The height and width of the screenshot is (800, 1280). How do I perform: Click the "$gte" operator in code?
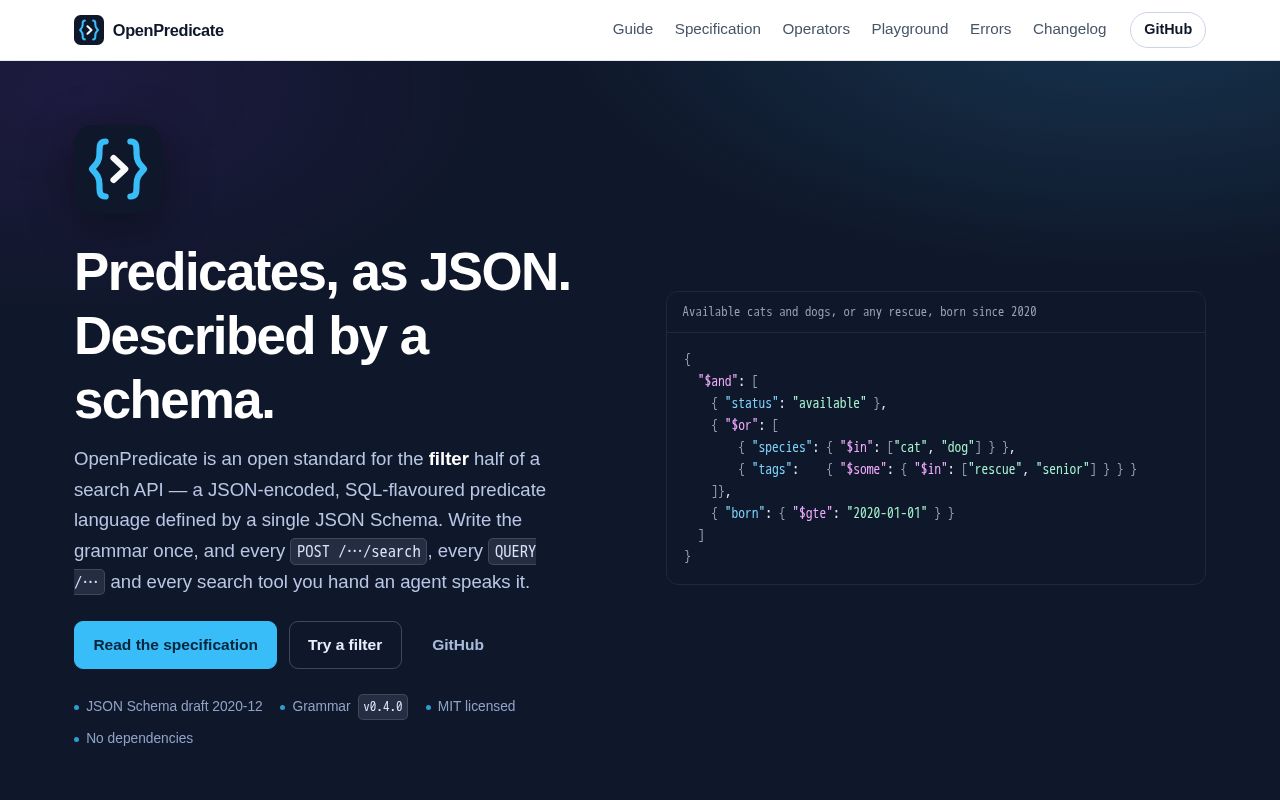(812, 513)
